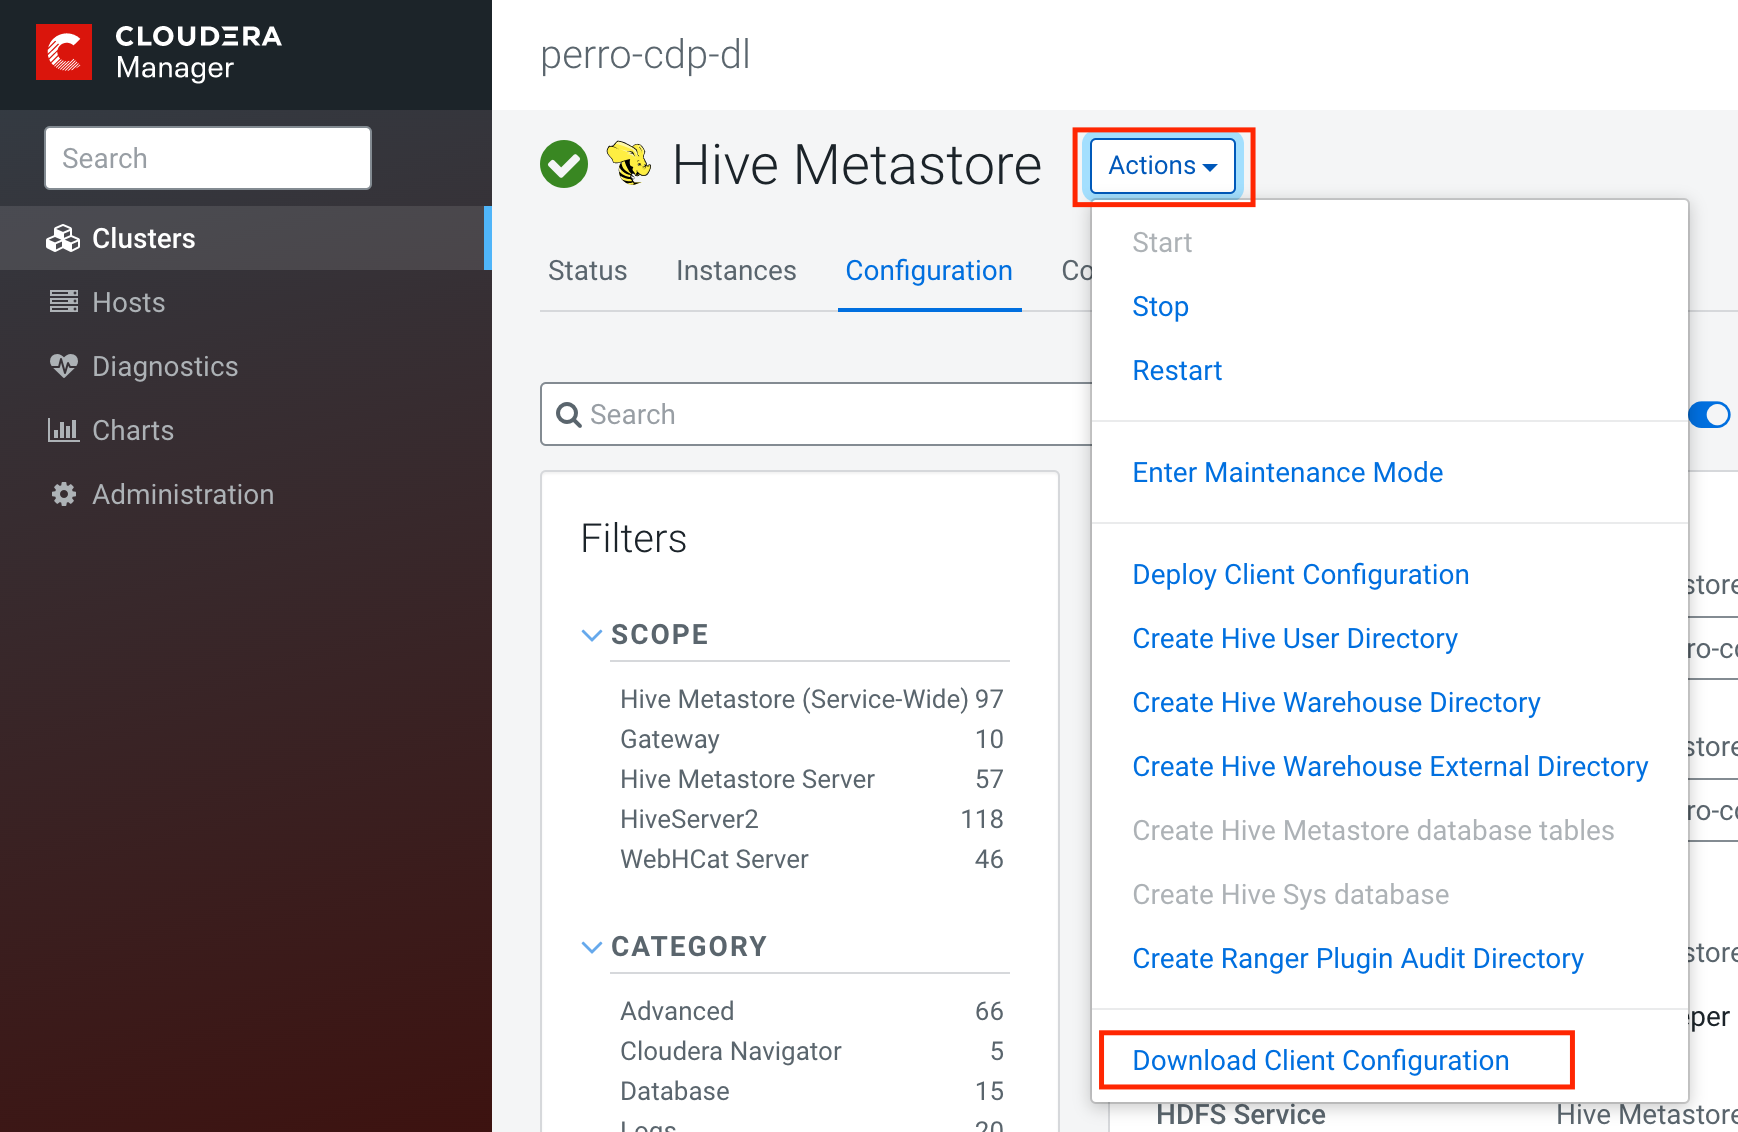Disable the toggle switch beside the search bar
Image resolution: width=1738 pixels, height=1132 pixels.
[1711, 414]
